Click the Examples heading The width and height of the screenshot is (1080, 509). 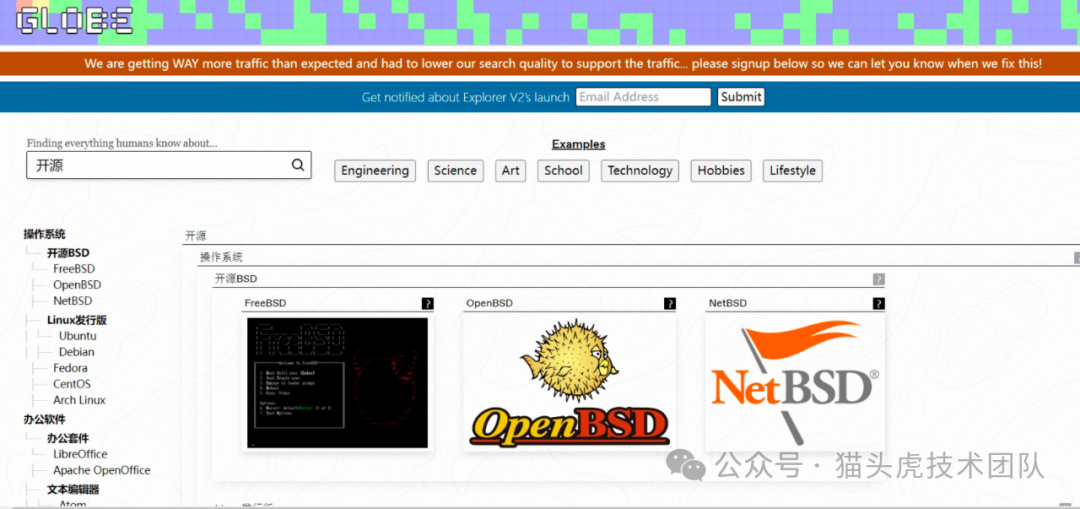(x=579, y=145)
